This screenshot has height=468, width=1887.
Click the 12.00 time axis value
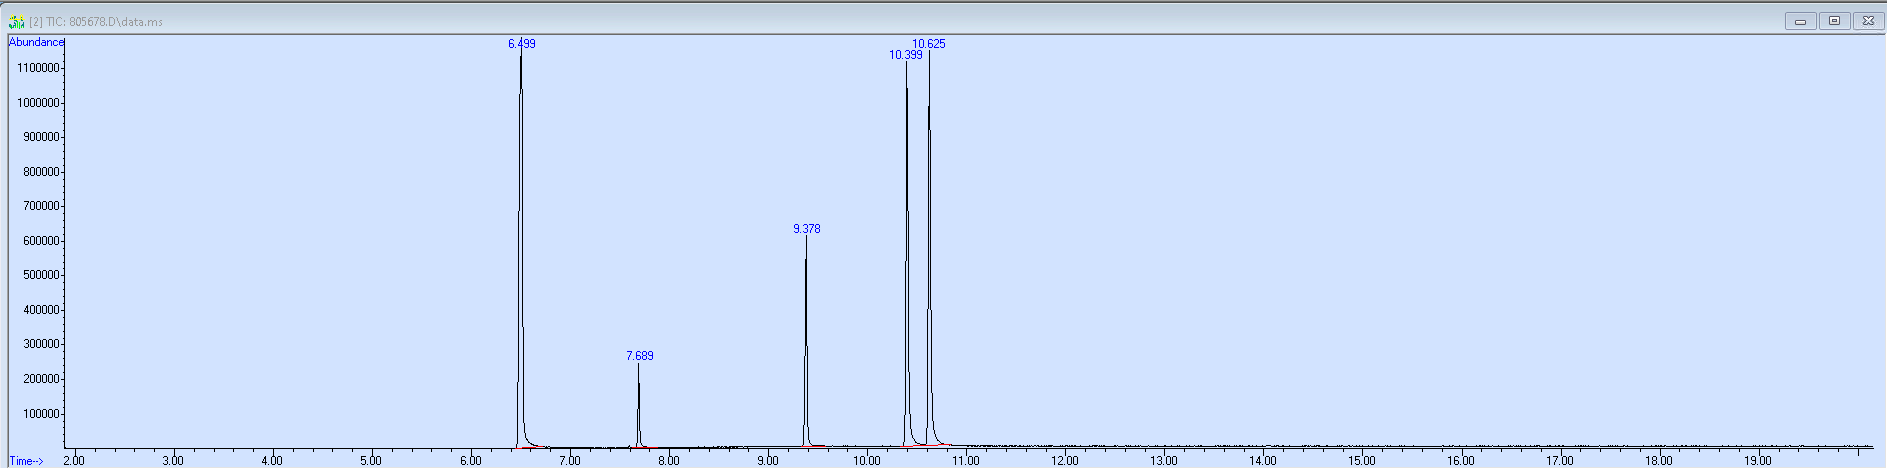[1065, 461]
